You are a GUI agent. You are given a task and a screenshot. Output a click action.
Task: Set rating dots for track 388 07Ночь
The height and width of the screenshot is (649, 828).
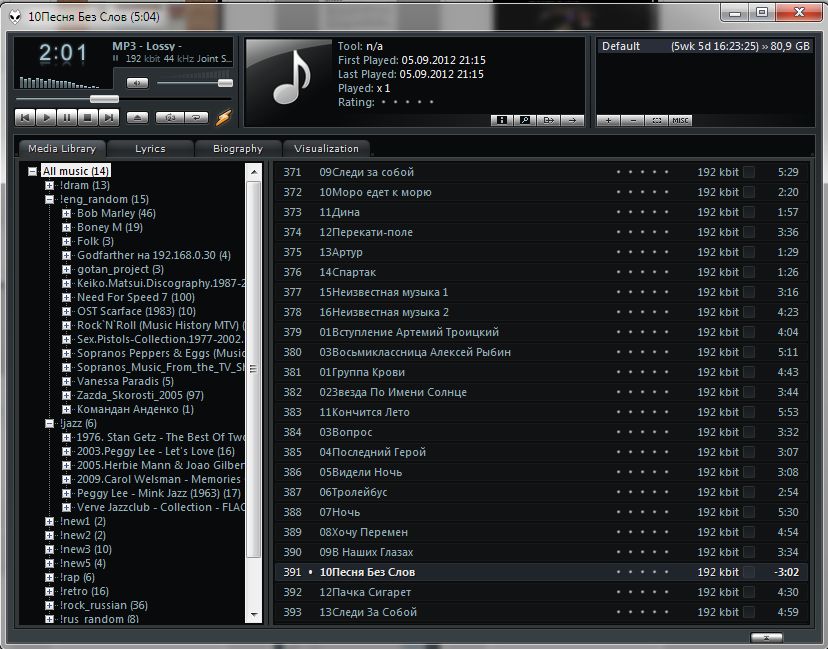click(642, 512)
